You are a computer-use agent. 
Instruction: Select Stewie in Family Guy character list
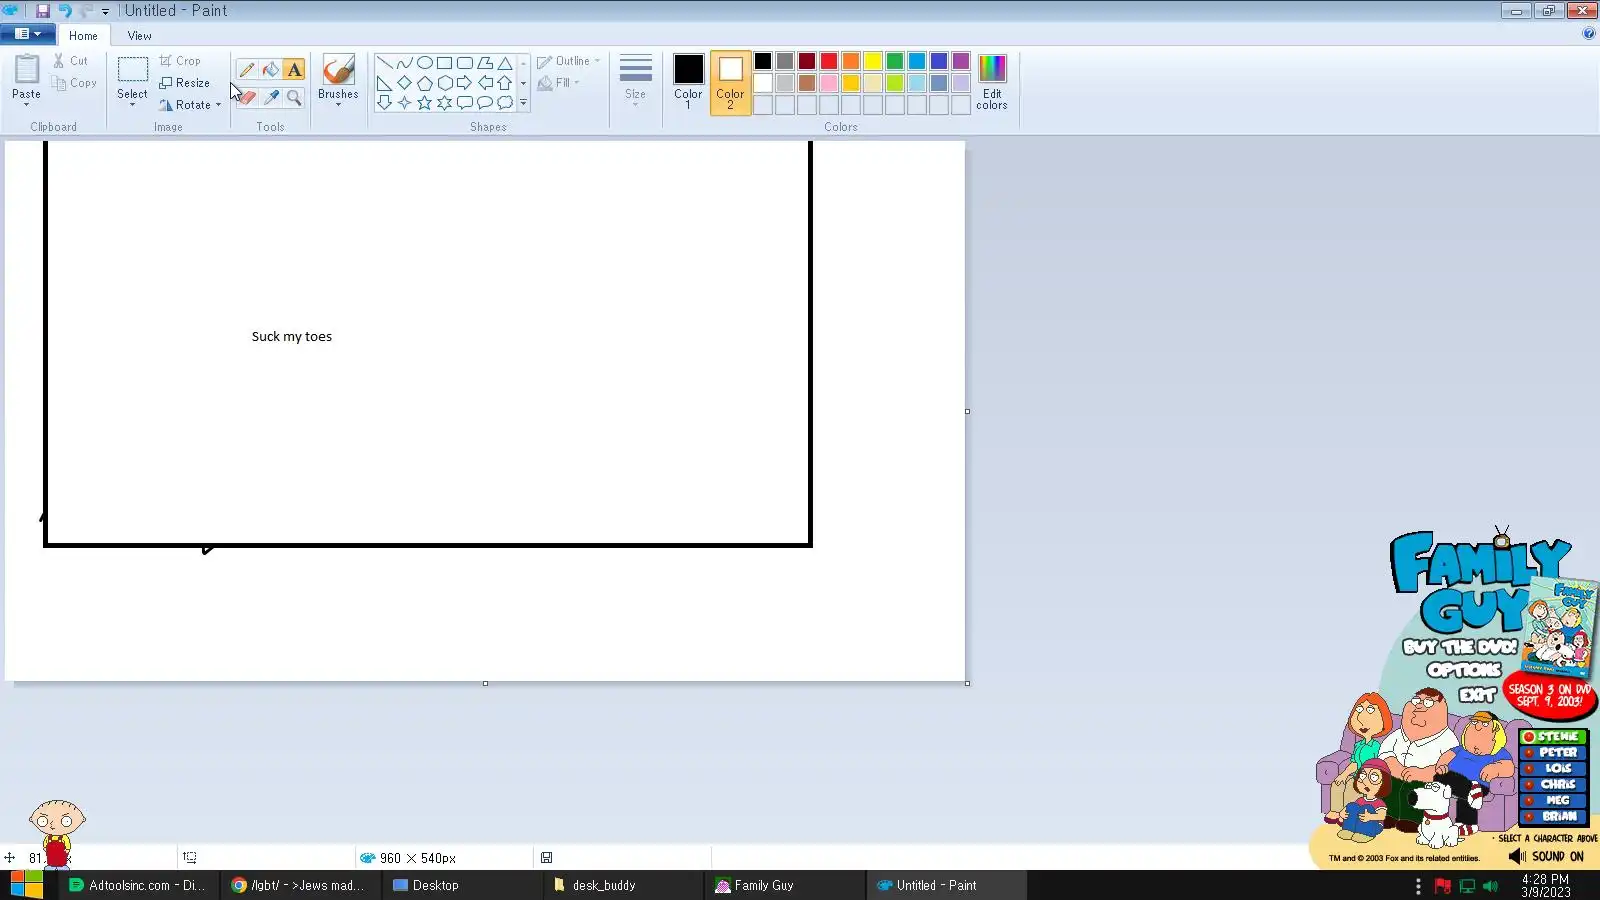[1553, 737]
